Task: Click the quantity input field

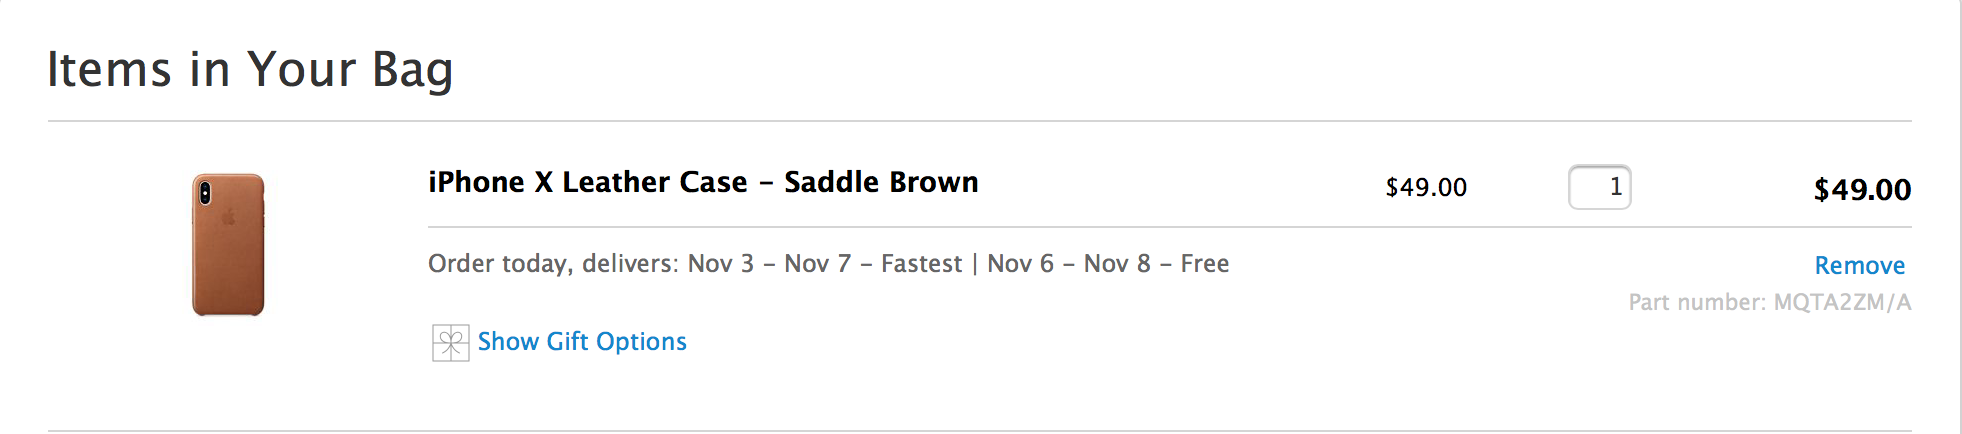Action: point(1599,187)
